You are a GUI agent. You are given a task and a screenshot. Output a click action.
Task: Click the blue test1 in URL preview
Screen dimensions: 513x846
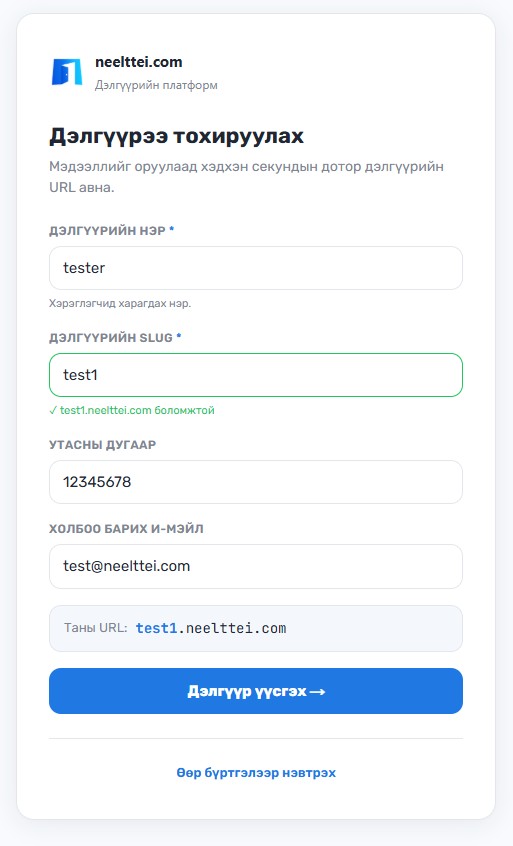(156, 629)
